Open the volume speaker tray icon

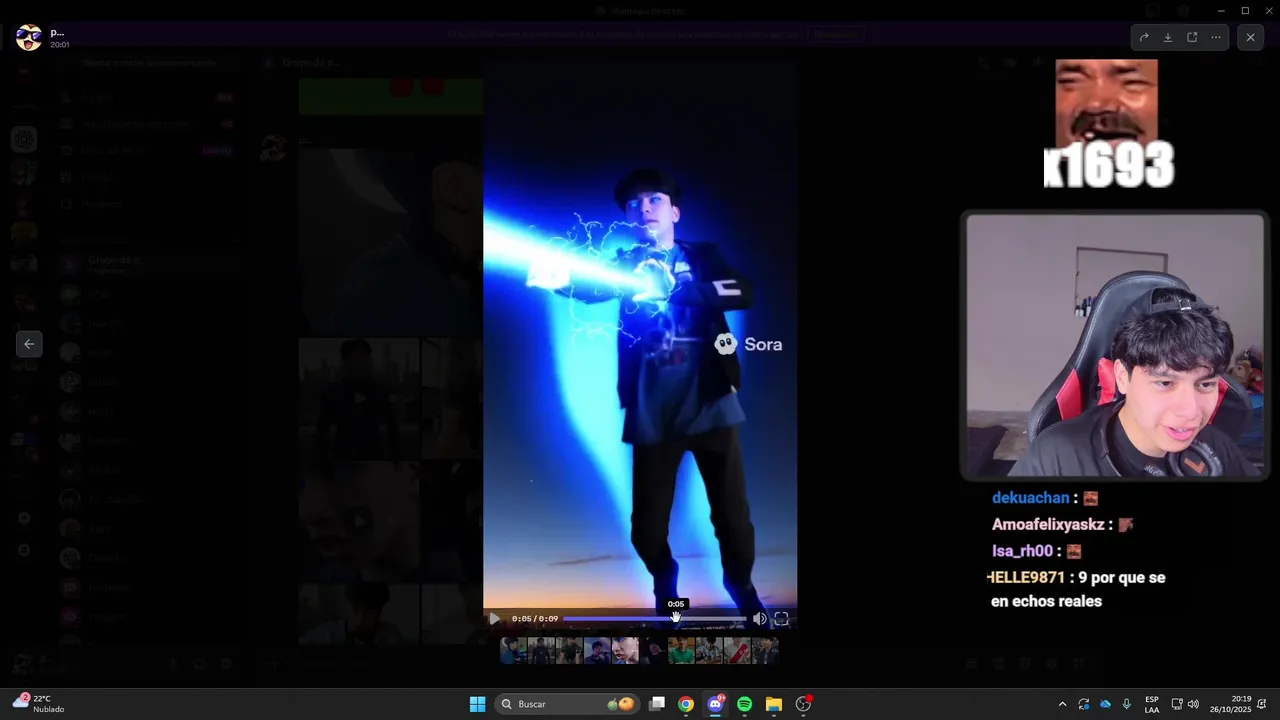pos(1193,704)
